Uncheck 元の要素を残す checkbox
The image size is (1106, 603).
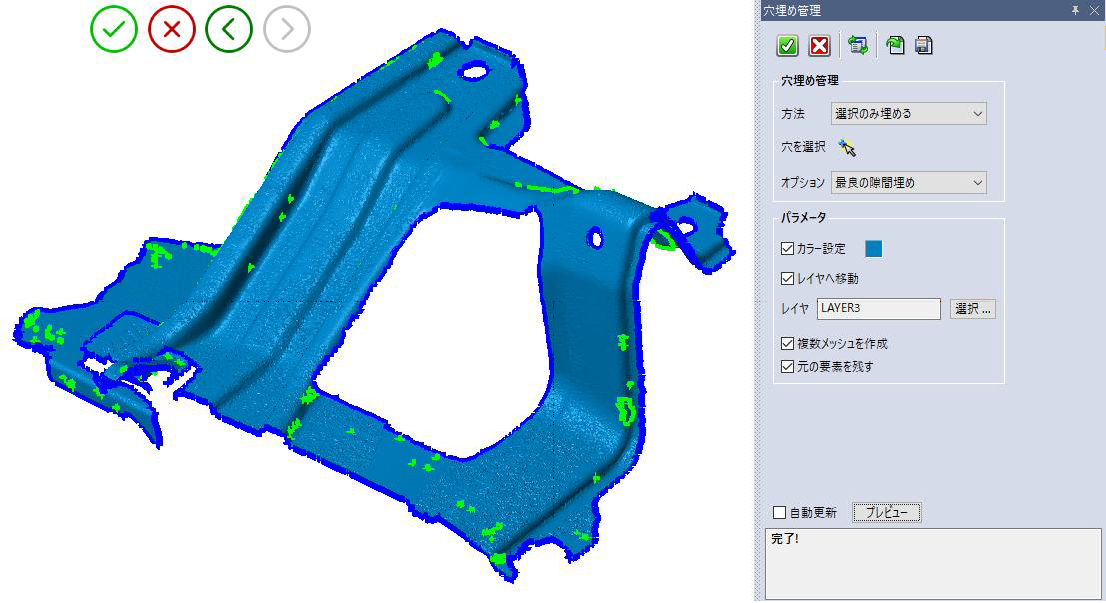pyautogui.click(x=787, y=367)
